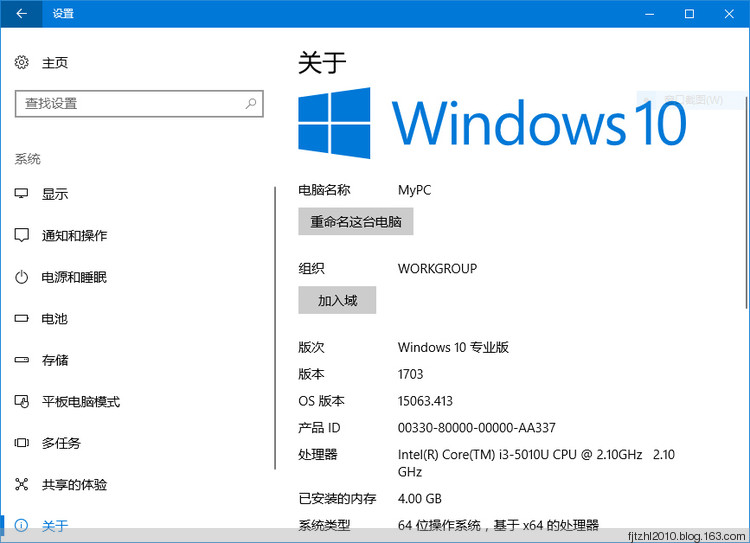
Task: Click the back arrow in title bar
Action: pyautogui.click(x=22, y=14)
